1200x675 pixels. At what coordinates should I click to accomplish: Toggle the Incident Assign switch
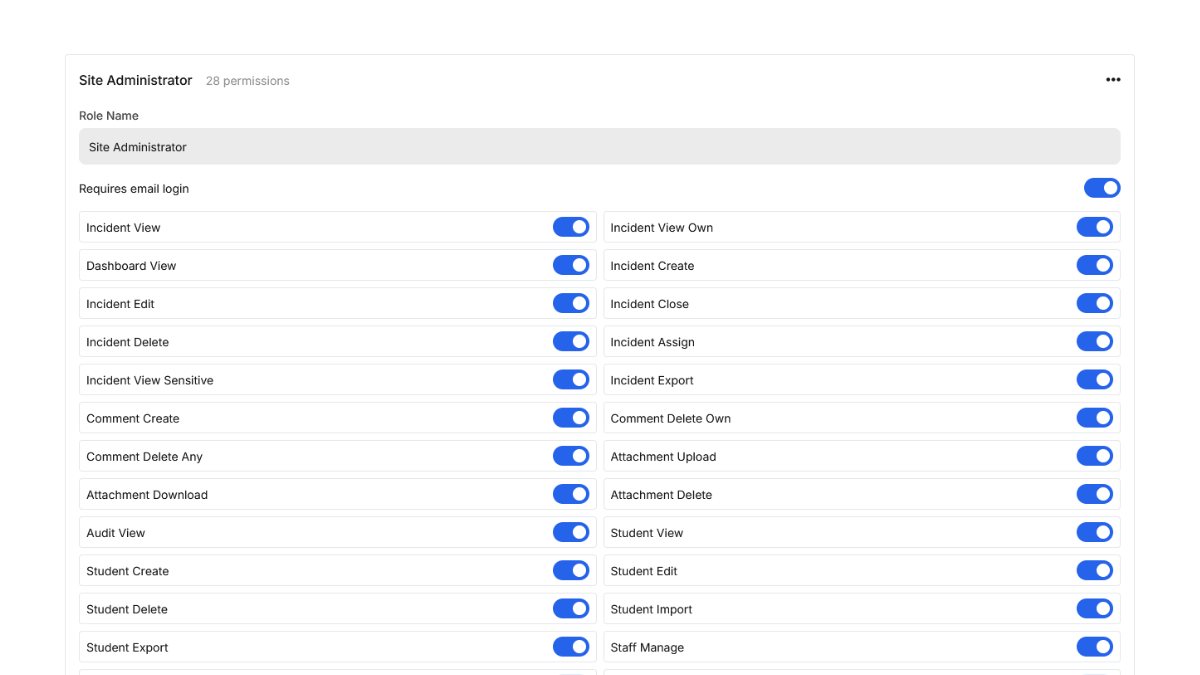tap(1094, 341)
